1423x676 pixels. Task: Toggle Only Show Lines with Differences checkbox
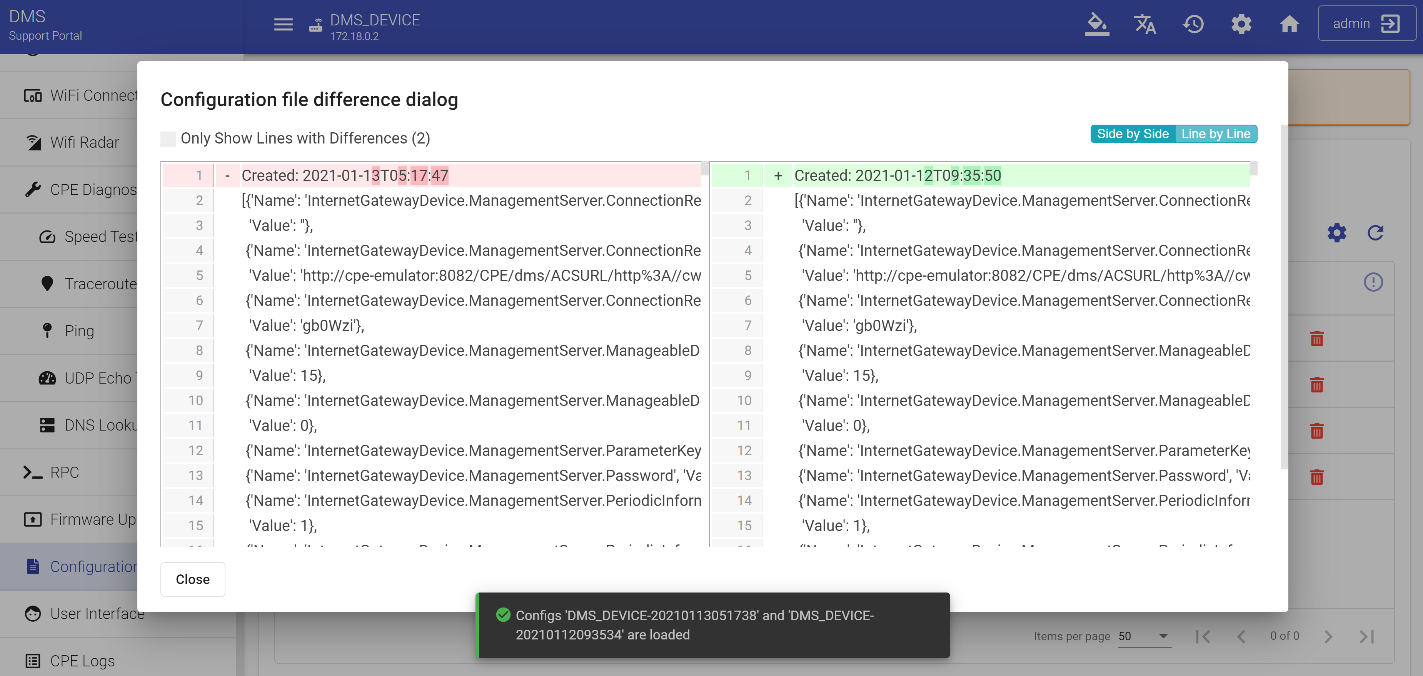pyautogui.click(x=168, y=139)
